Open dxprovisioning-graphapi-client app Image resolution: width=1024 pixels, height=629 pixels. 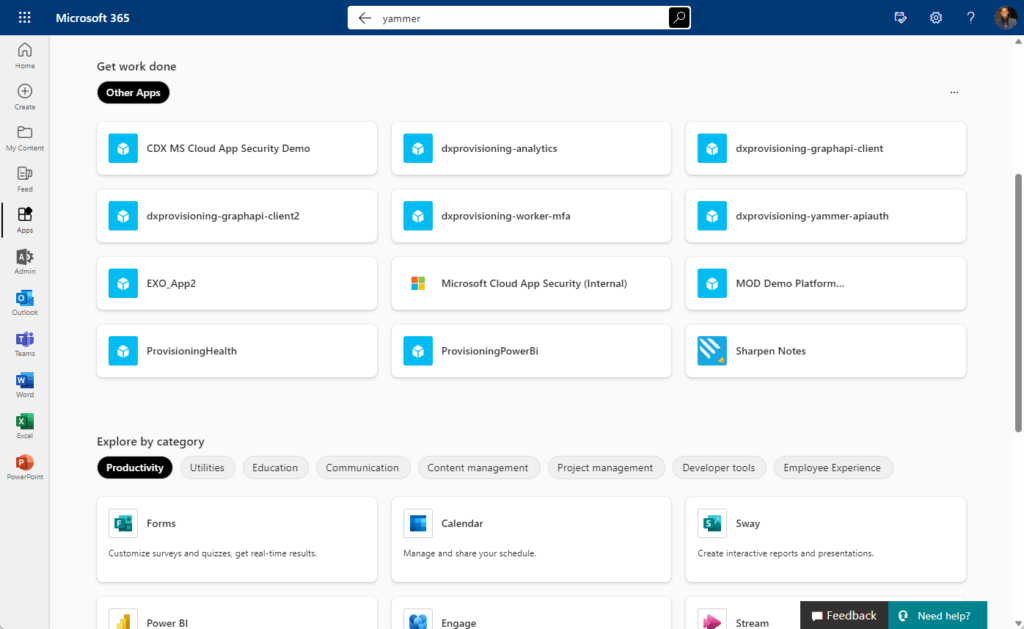coord(825,148)
